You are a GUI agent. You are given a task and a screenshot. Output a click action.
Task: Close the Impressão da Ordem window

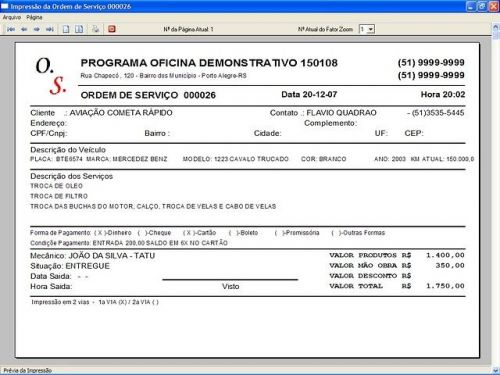click(494, 6)
